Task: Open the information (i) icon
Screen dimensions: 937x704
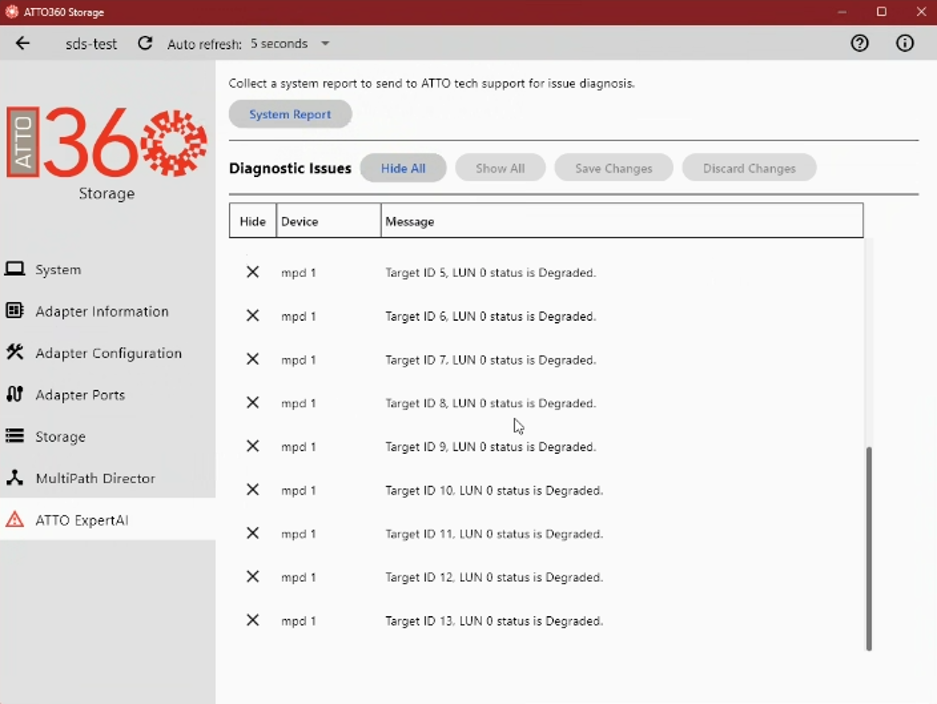Action: (x=904, y=43)
